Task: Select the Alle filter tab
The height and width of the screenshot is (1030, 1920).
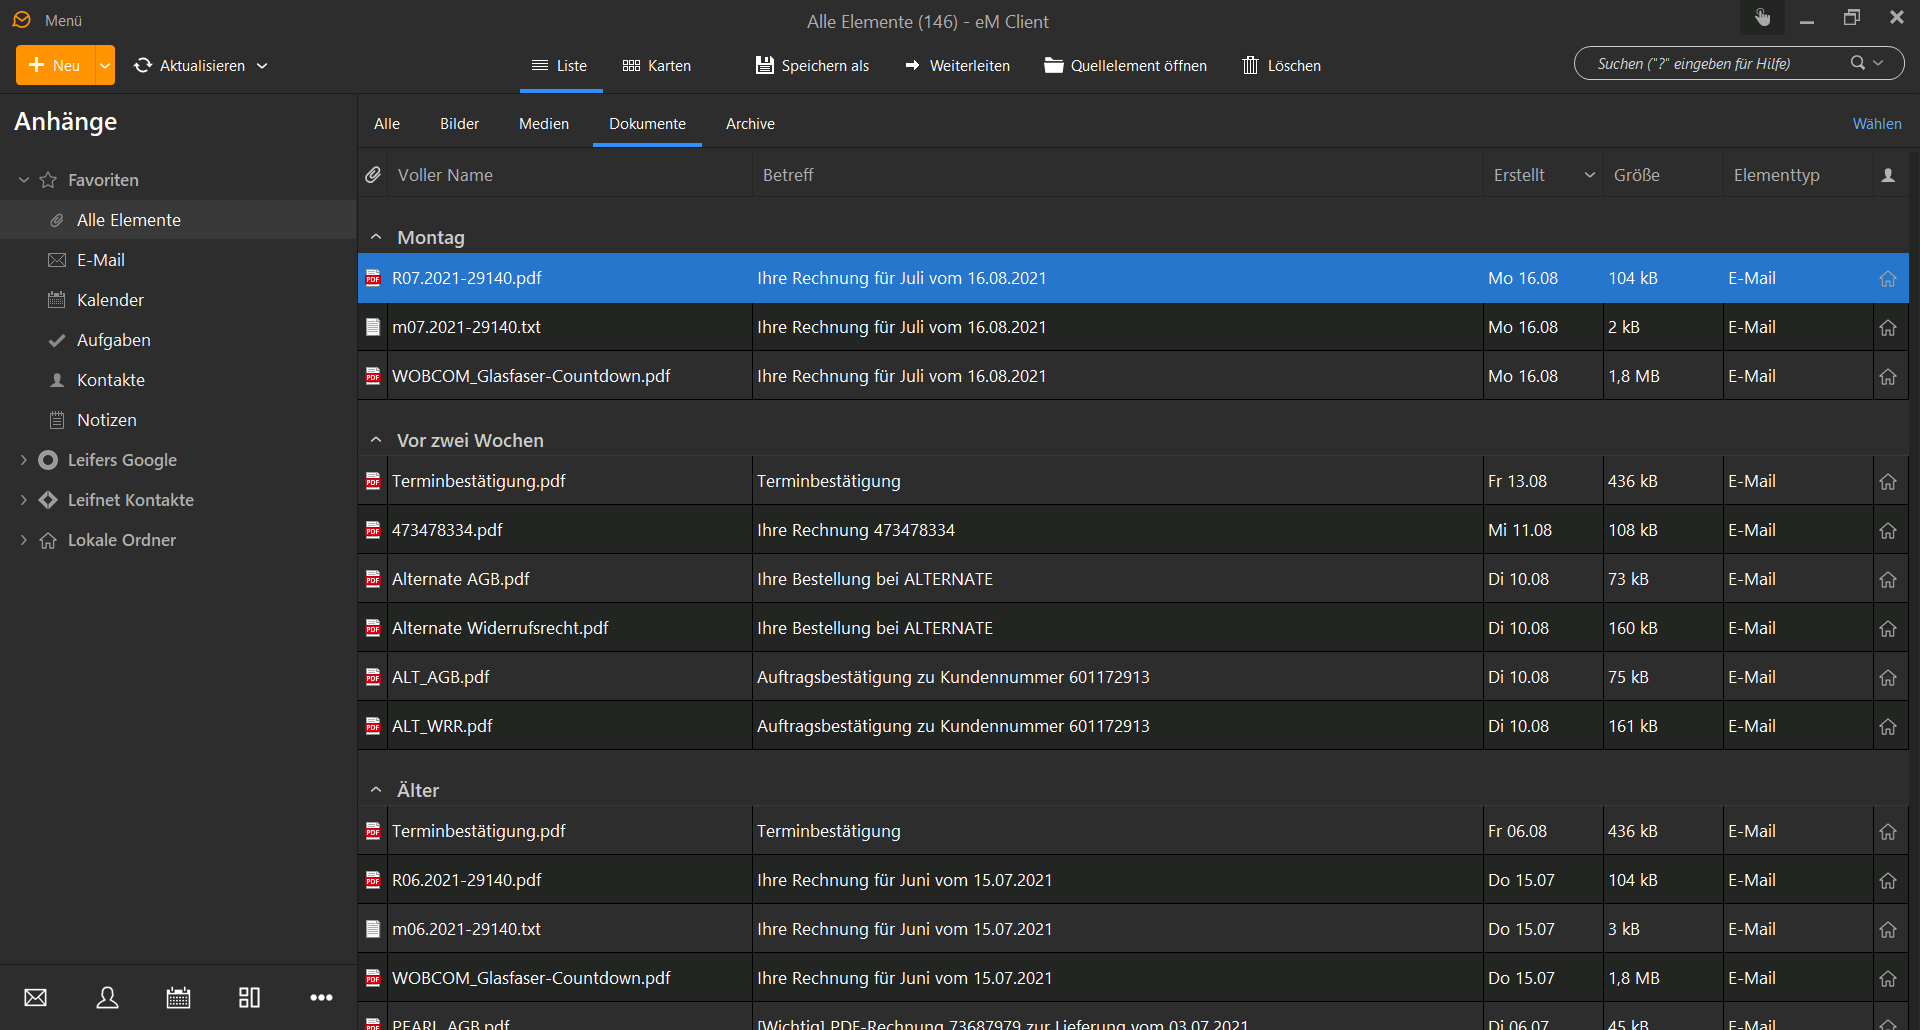Action: 387,123
